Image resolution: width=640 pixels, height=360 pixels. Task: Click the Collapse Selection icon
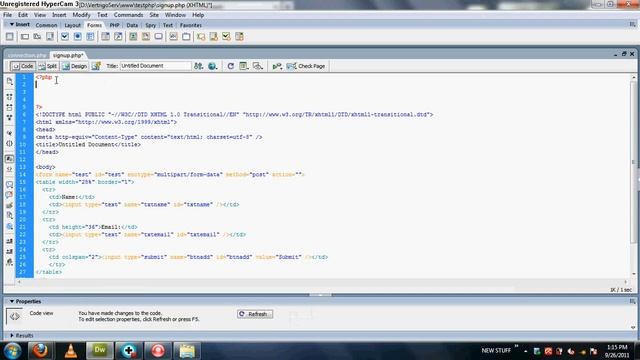point(9,107)
